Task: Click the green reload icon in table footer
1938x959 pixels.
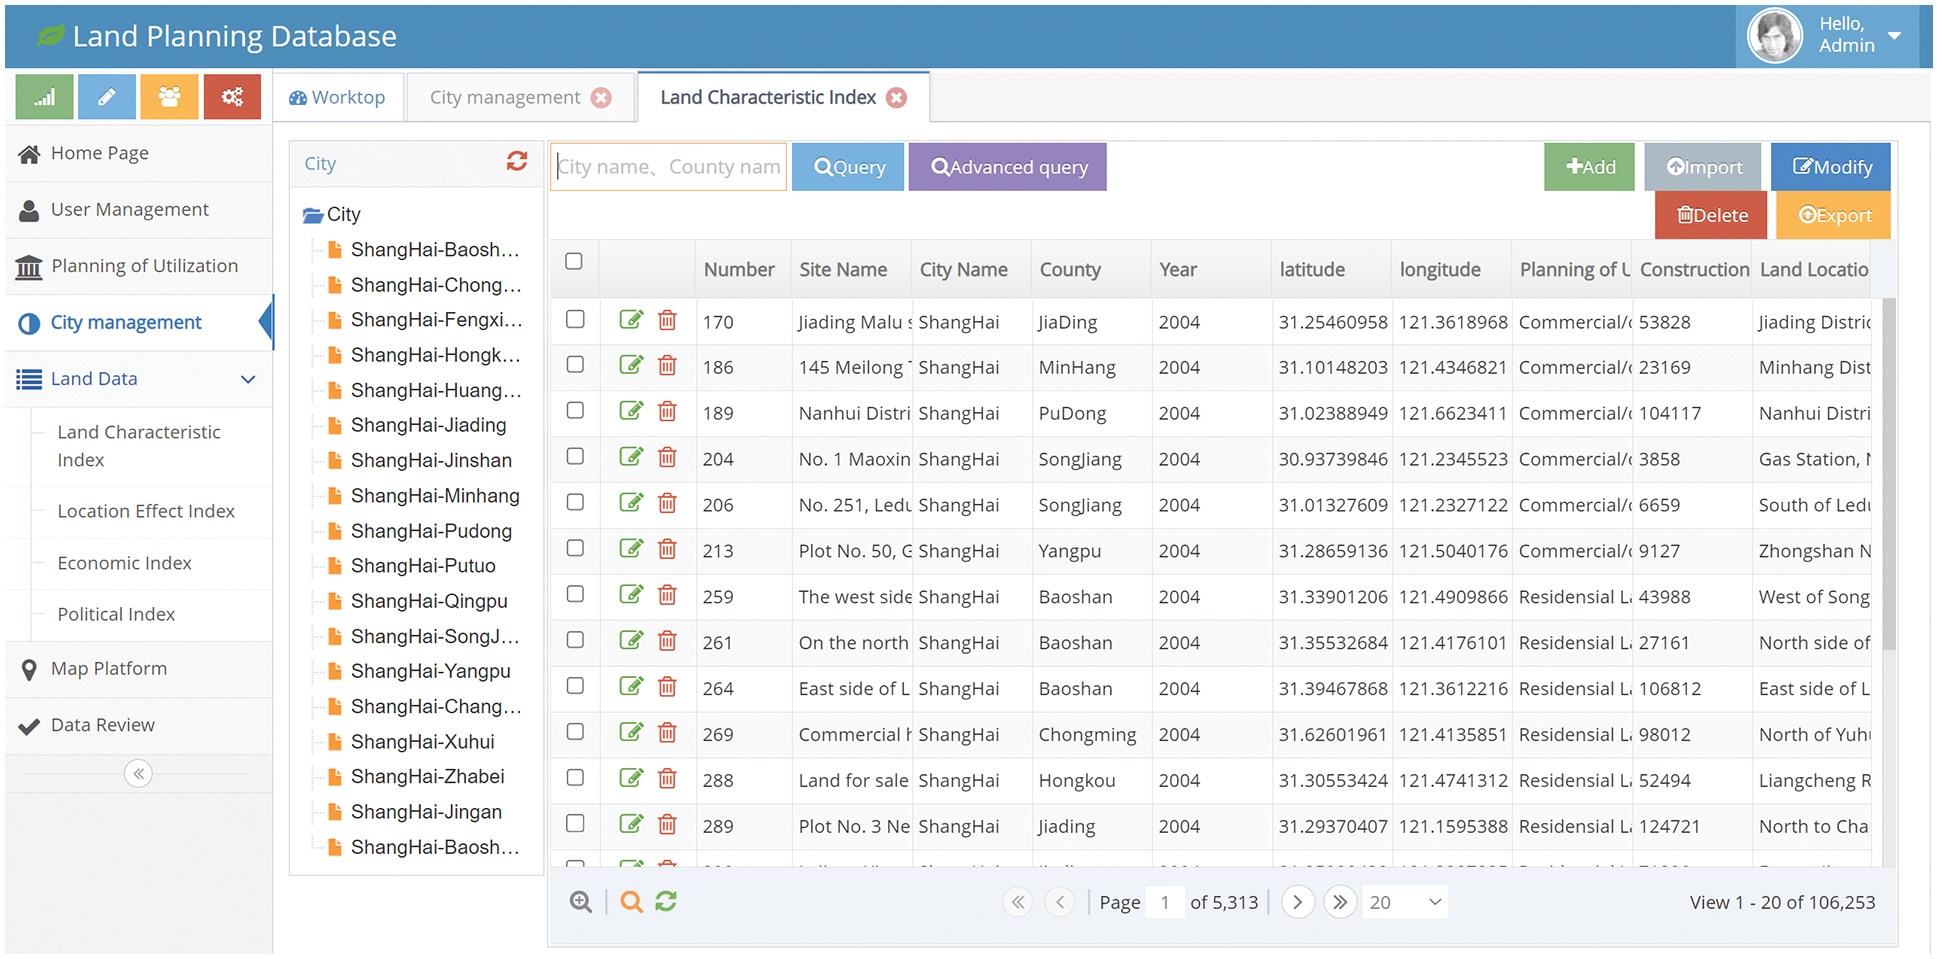Action: [x=666, y=902]
